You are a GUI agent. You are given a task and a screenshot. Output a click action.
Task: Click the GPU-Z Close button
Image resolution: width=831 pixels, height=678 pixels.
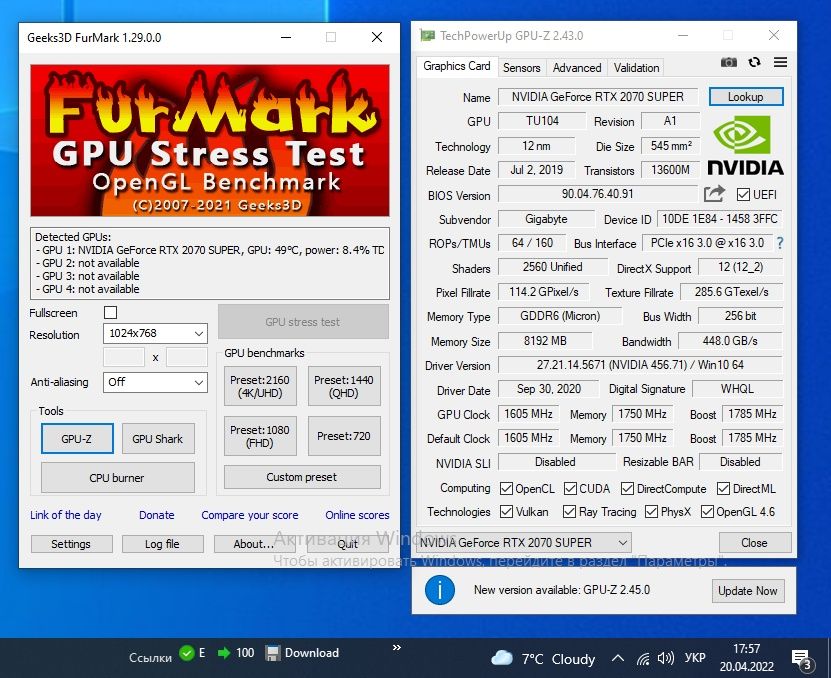[x=755, y=543]
